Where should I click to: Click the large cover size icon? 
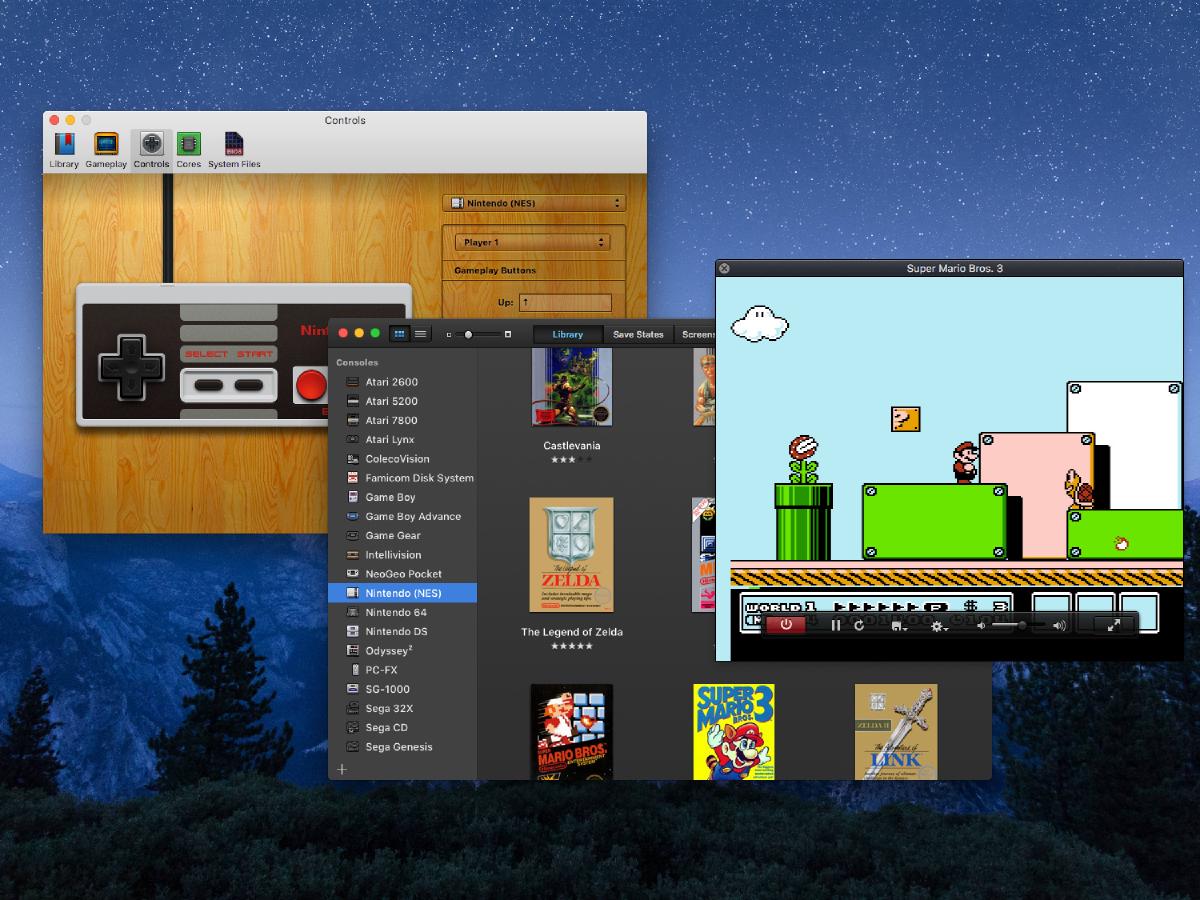pyautogui.click(x=508, y=334)
